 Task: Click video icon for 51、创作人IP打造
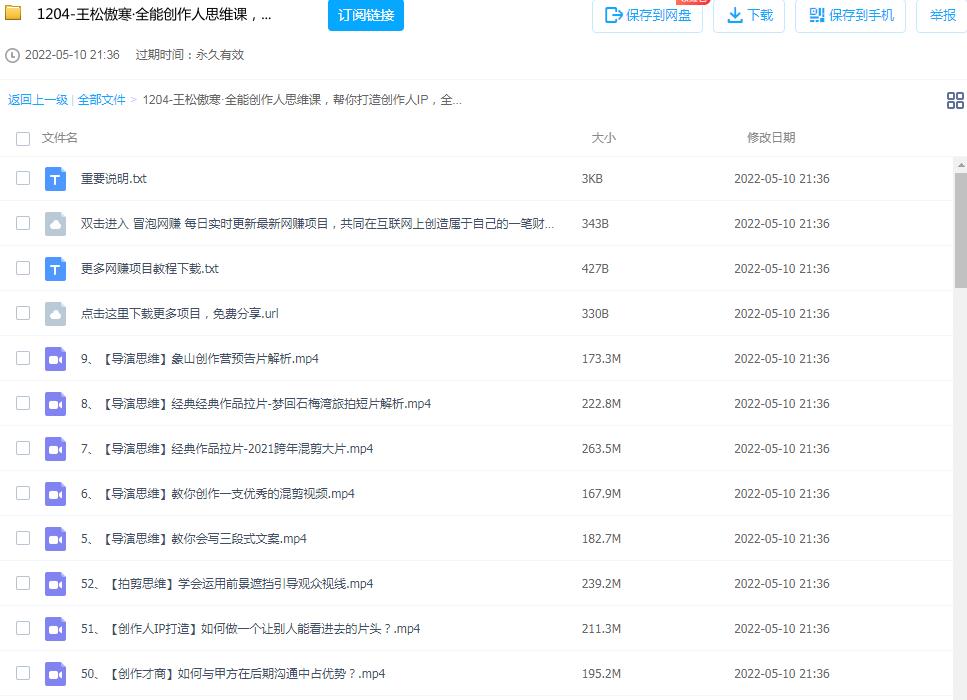click(x=56, y=629)
